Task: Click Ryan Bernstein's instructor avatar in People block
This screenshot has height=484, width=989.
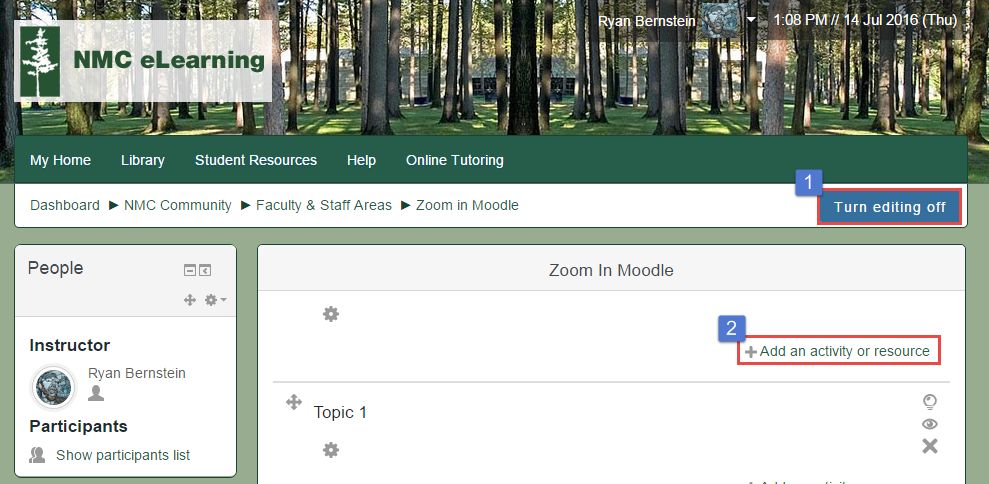Action: pyautogui.click(x=54, y=386)
